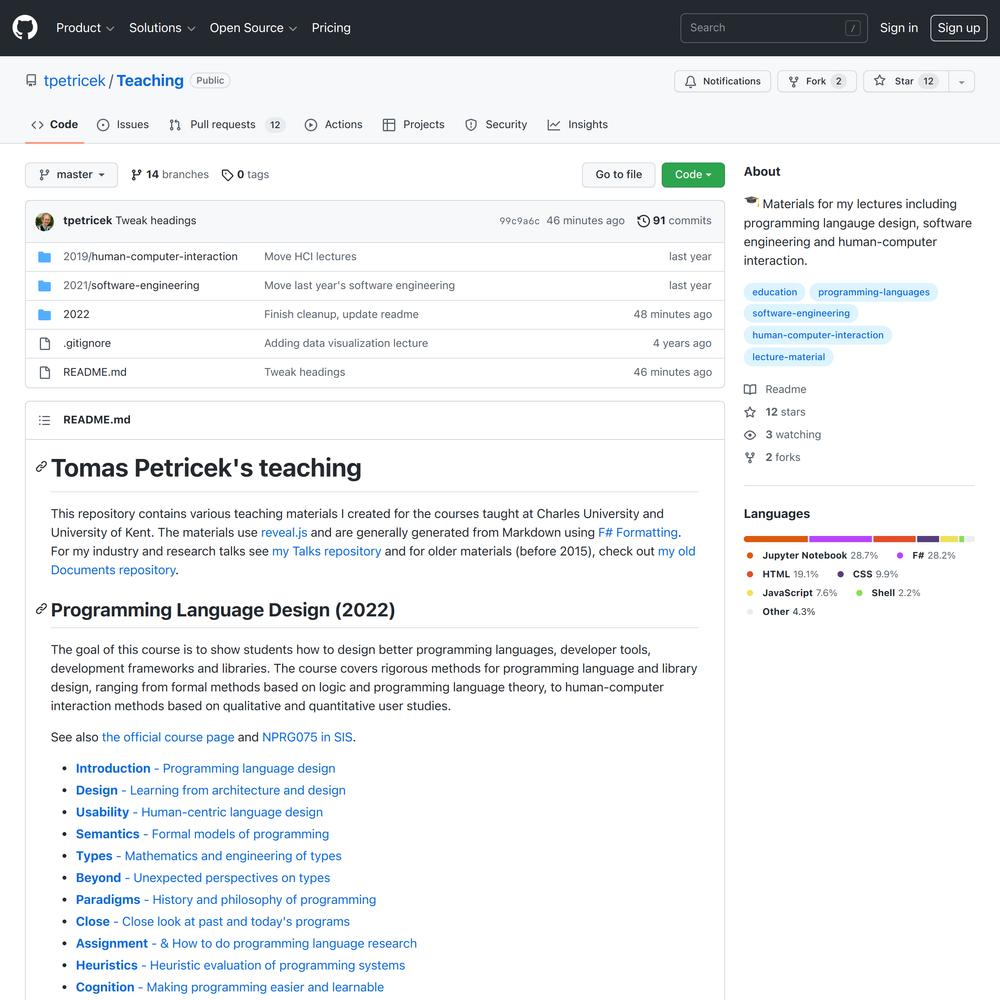Switch to the Code tab

[x=55, y=125]
